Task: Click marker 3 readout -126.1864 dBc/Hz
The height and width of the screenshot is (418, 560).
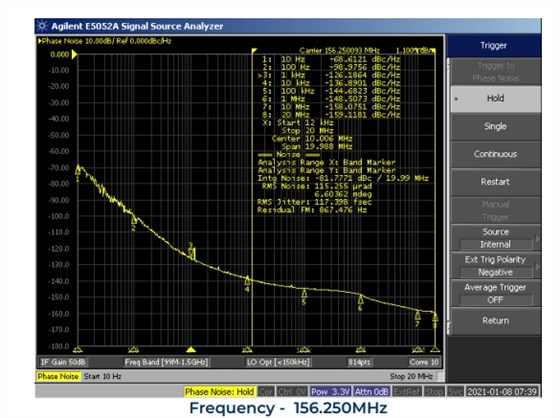Action: (x=362, y=75)
